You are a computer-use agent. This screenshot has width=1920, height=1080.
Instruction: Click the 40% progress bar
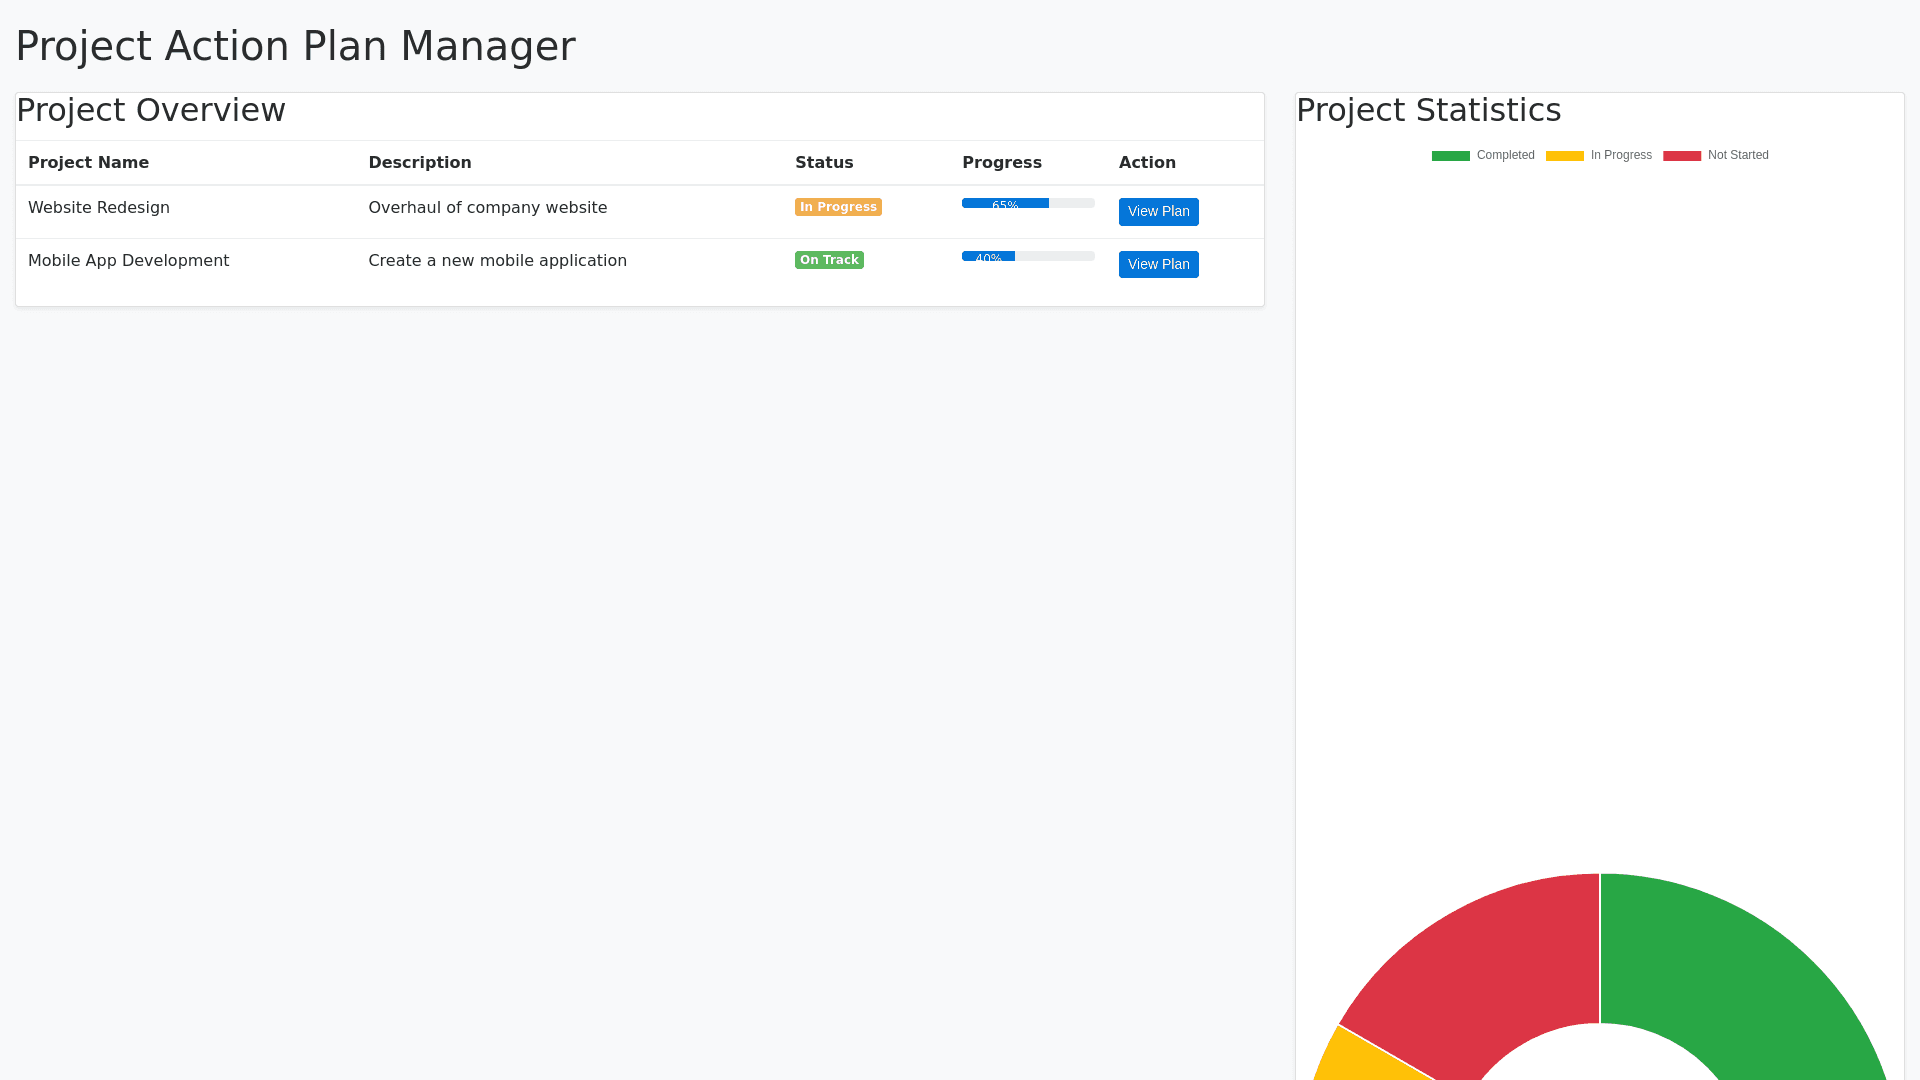click(1027, 257)
